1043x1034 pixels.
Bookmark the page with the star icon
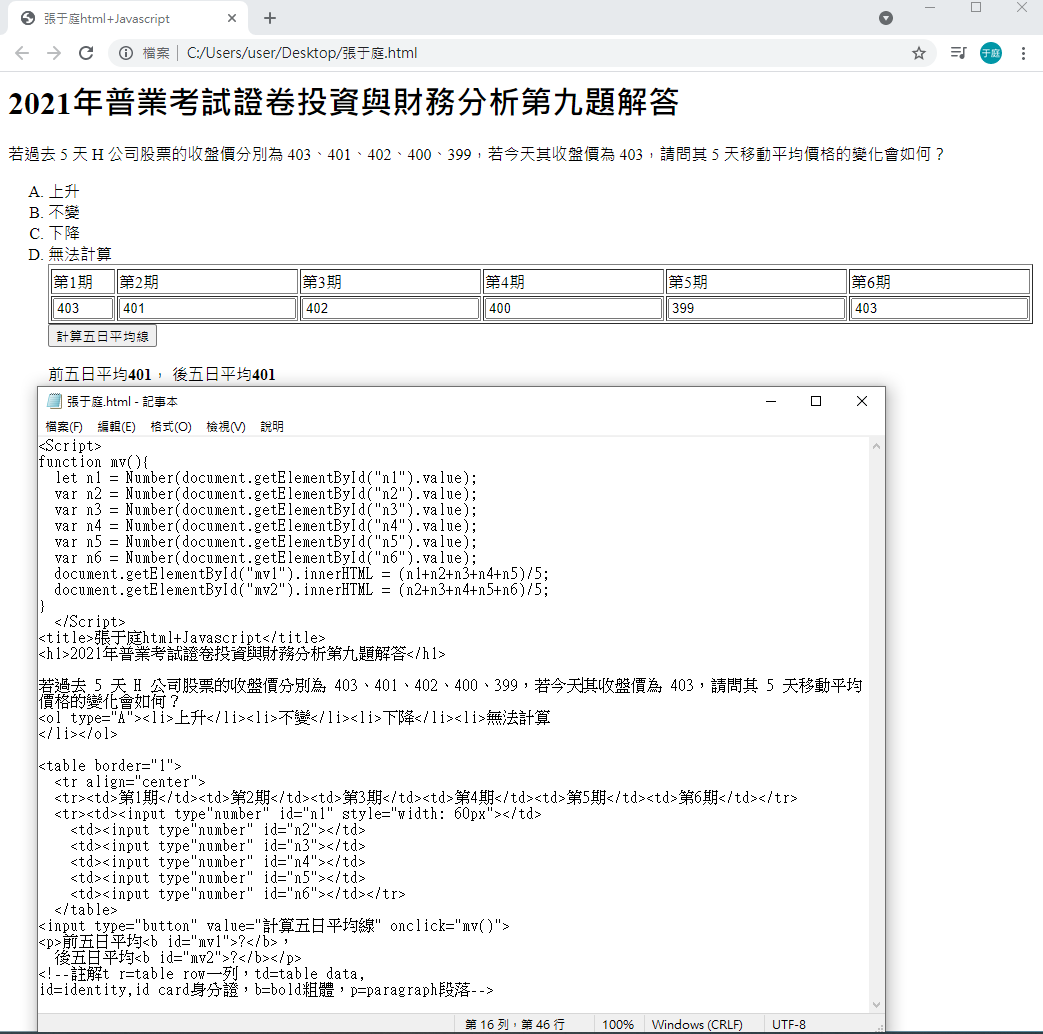tap(919, 53)
